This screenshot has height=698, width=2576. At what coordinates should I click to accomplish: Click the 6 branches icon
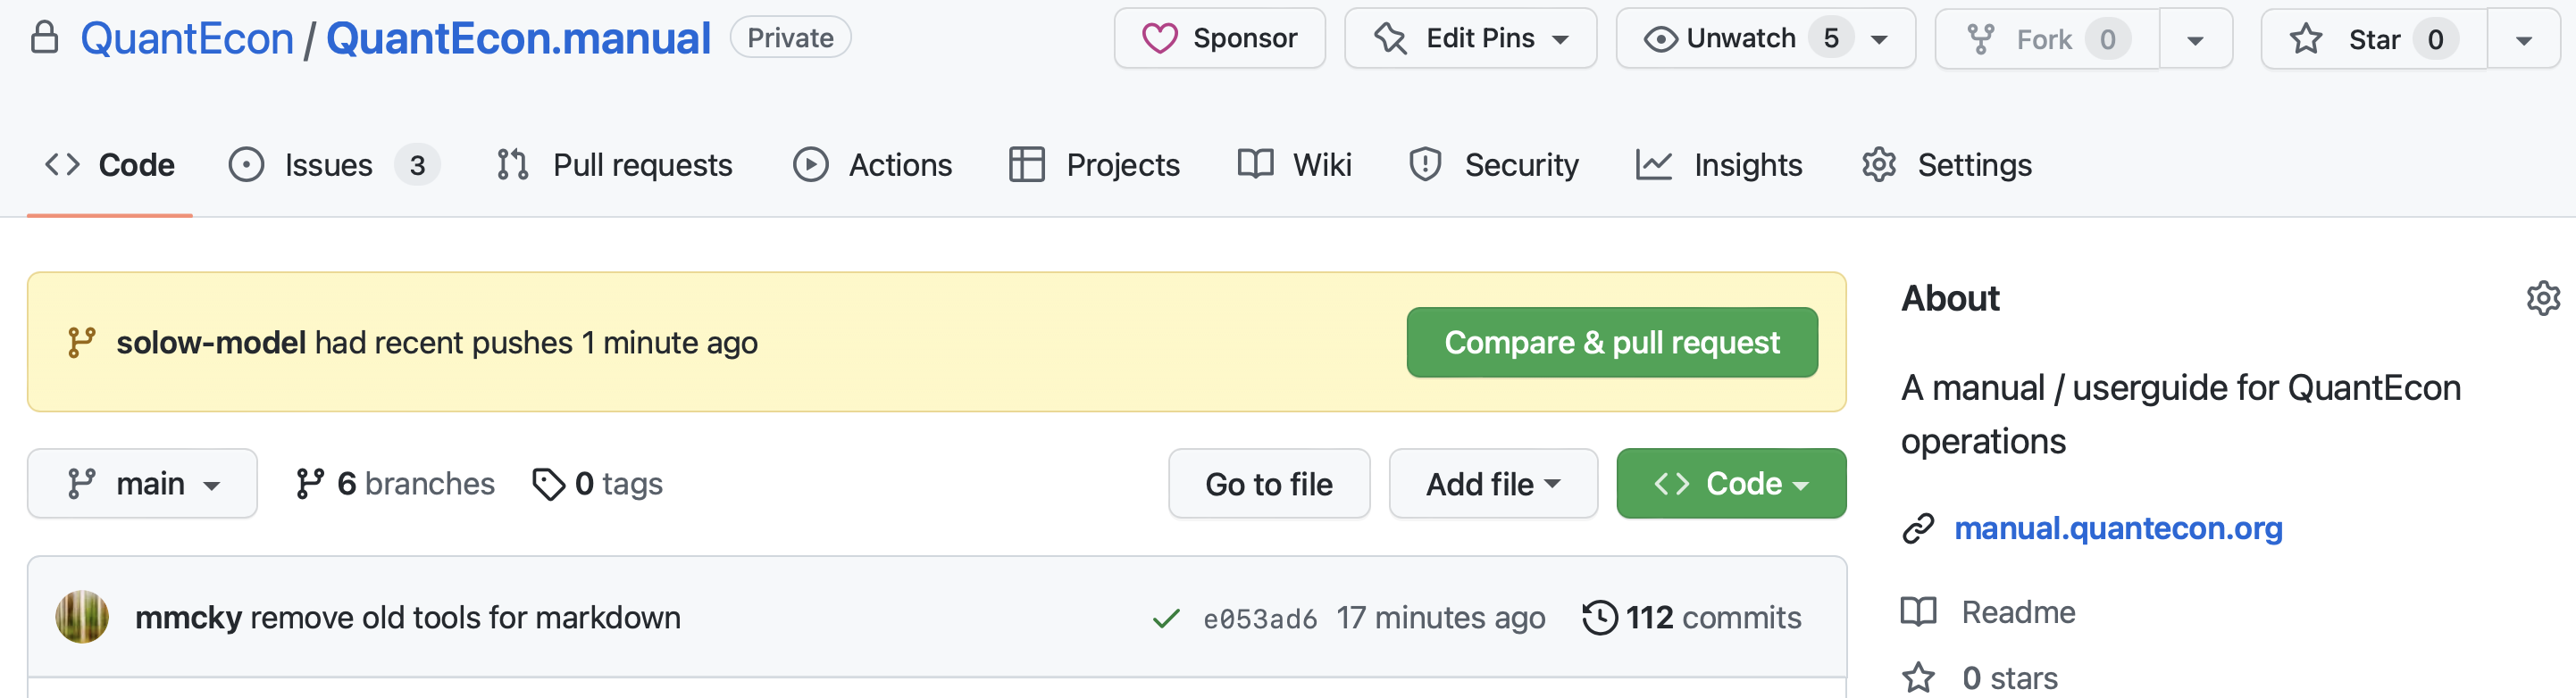point(310,484)
